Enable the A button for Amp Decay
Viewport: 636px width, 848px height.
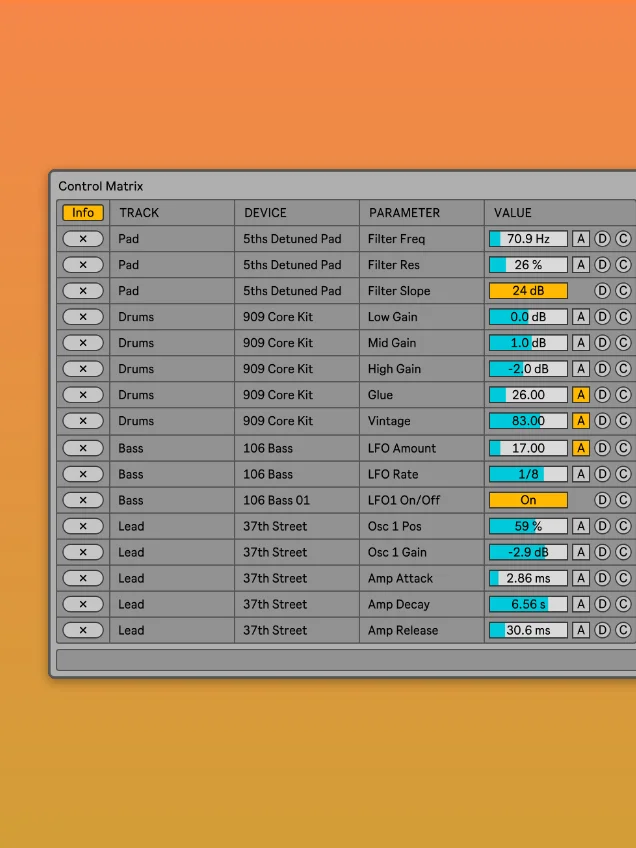[x=581, y=604]
